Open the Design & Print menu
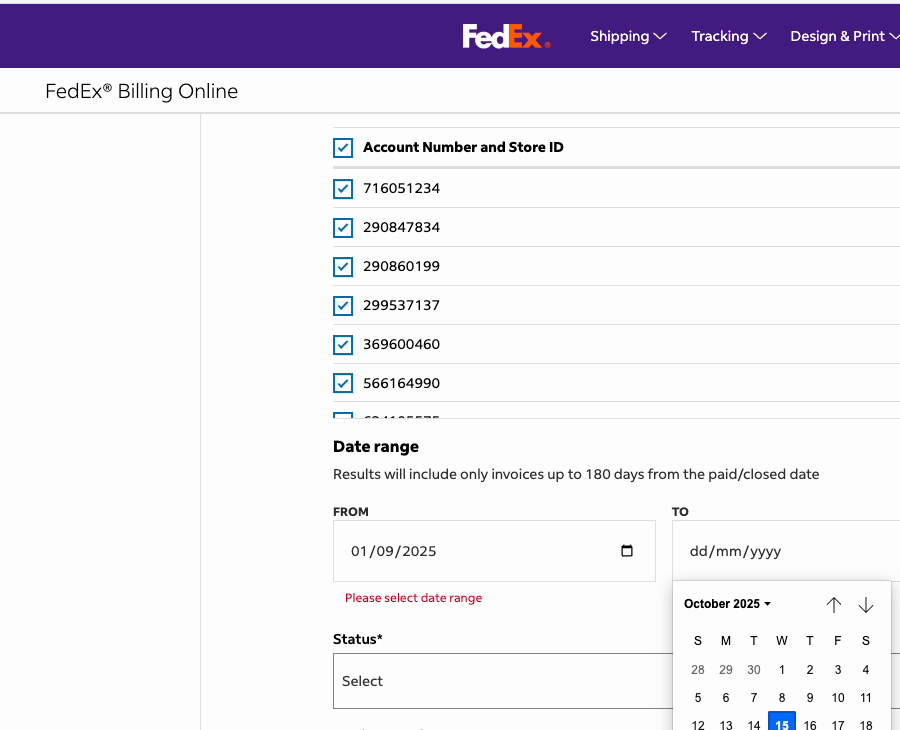Screen dimensions: 900x730 pyautogui.click(x=844, y=36)
